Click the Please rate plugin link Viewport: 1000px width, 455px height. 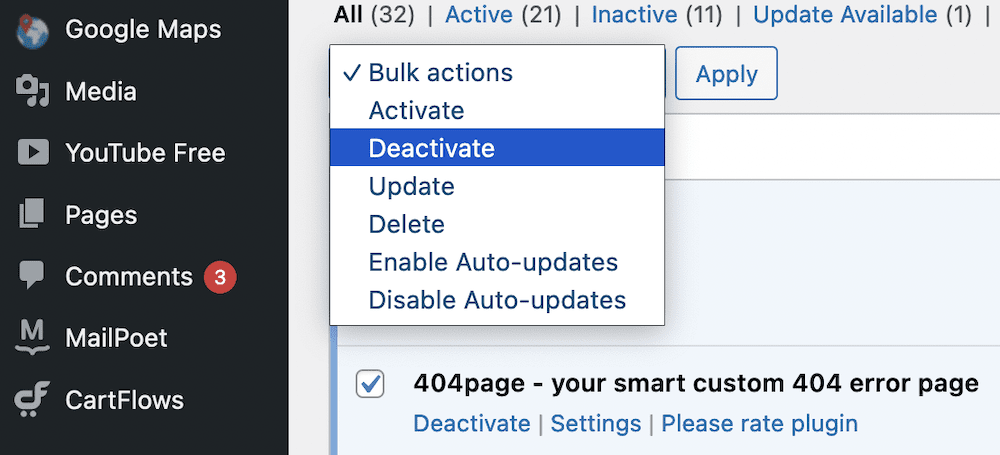point(759,423)
